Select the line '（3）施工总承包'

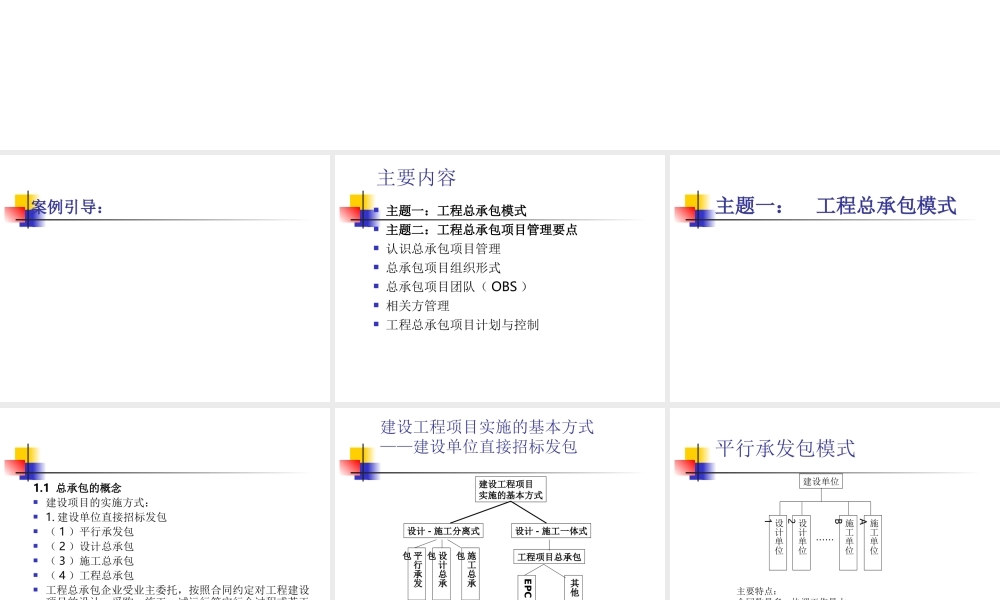click(90, 561)
